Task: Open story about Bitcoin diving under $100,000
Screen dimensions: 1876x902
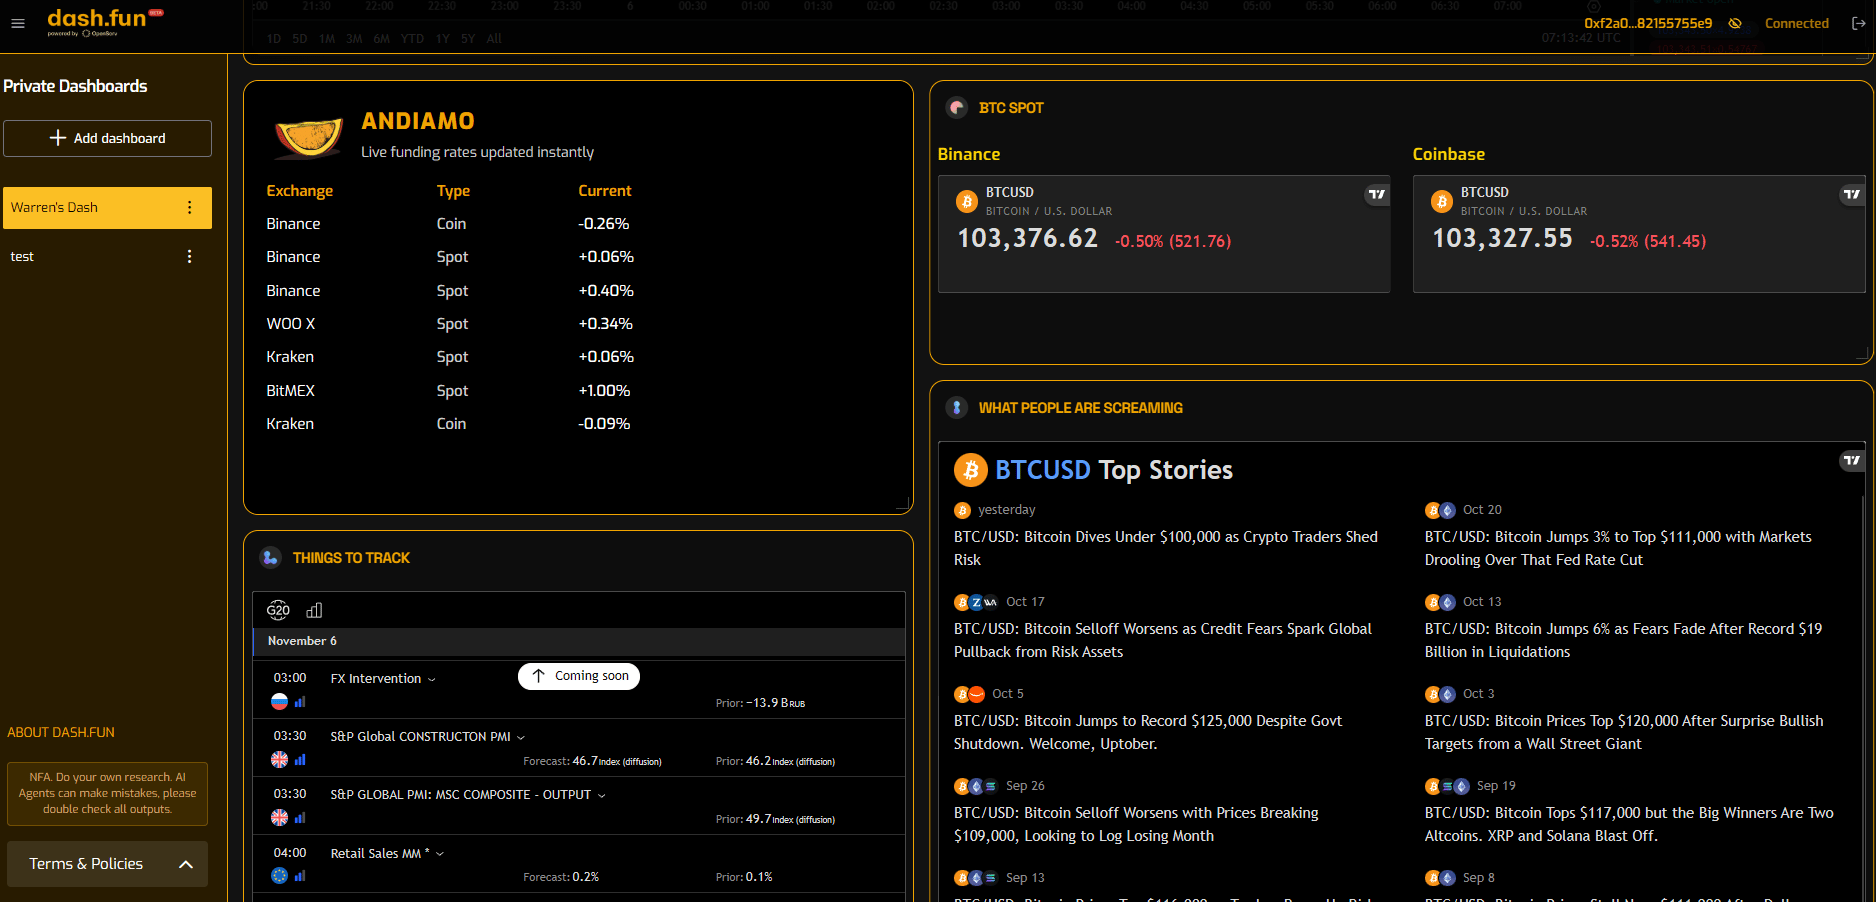Action: [1166, 548]
